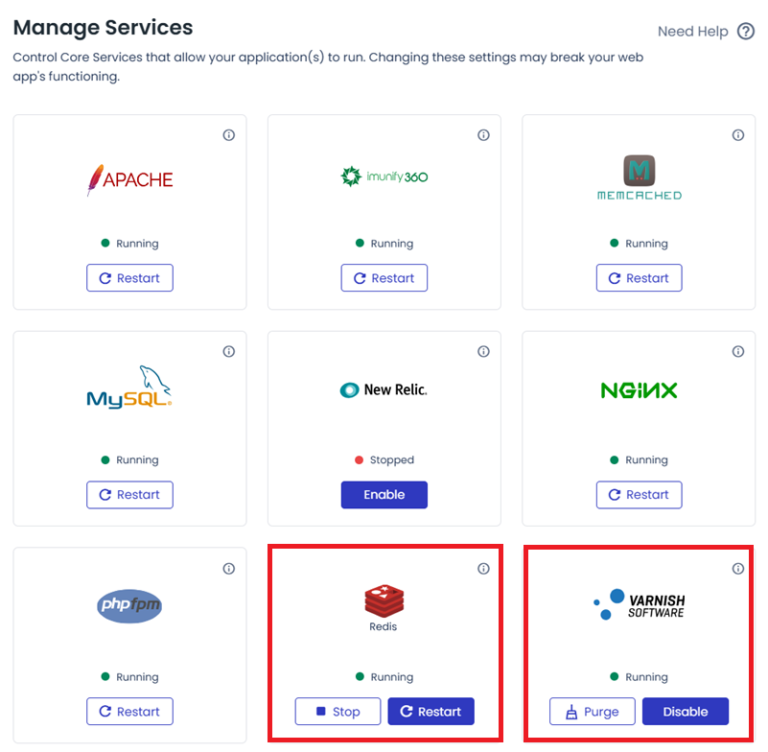This screenshot has width=768, height=752.
Task: Click the Control Core Services description text
Action: 328,67
